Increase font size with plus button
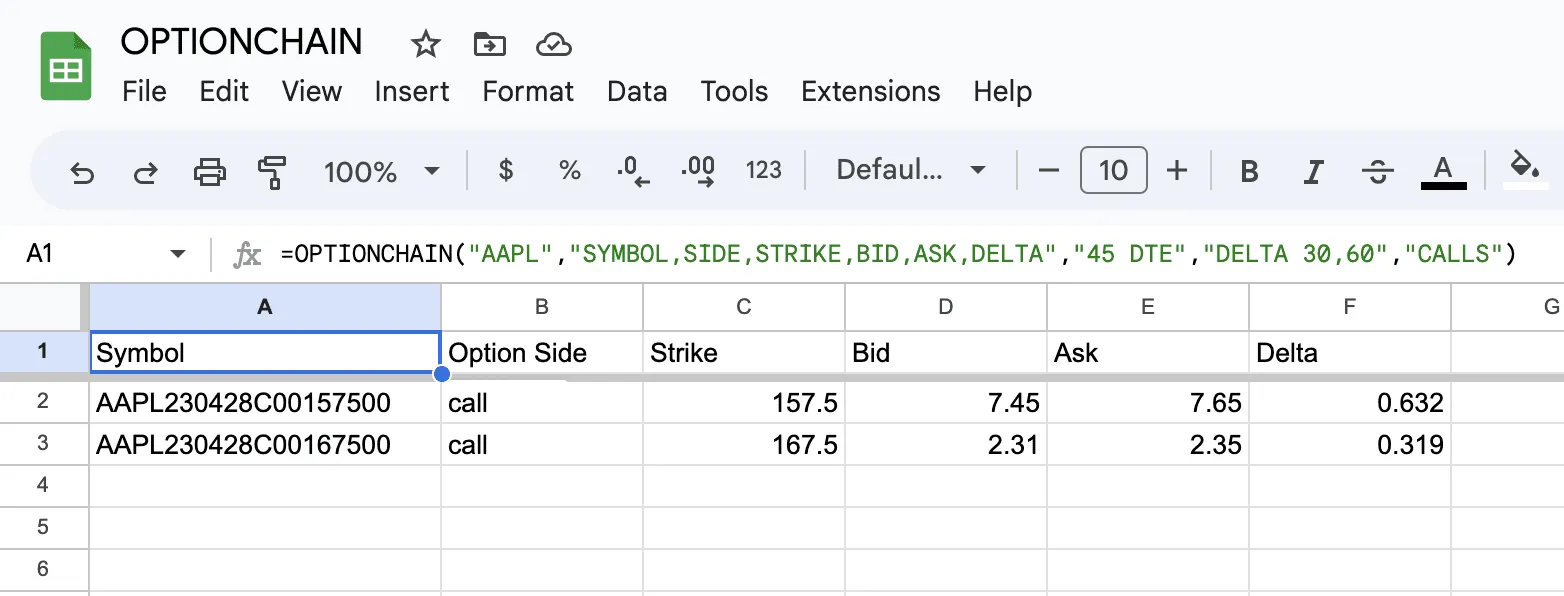1564x596 pixels. pos(1178,170)
